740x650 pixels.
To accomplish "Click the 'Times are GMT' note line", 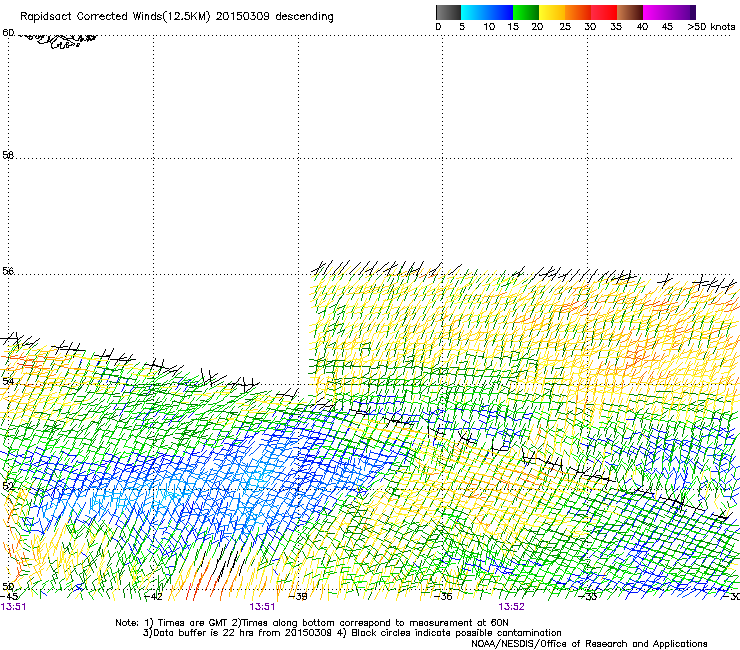I will (x=312, y=623).
